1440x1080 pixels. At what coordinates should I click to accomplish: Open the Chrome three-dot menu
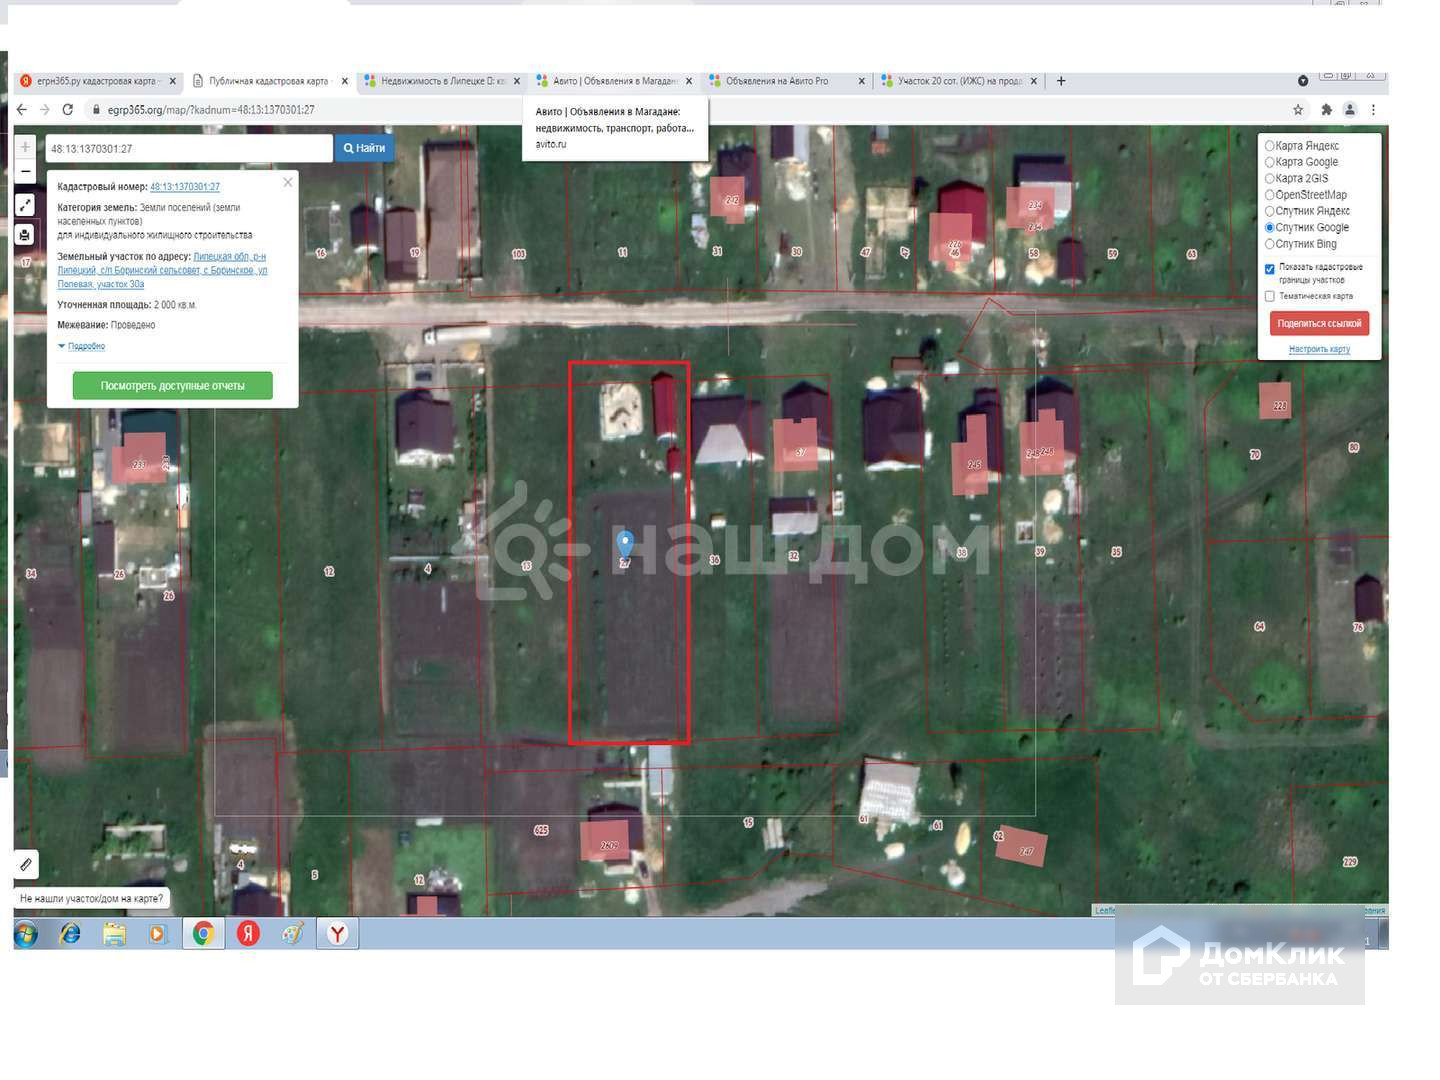[x=1373, y=110]
